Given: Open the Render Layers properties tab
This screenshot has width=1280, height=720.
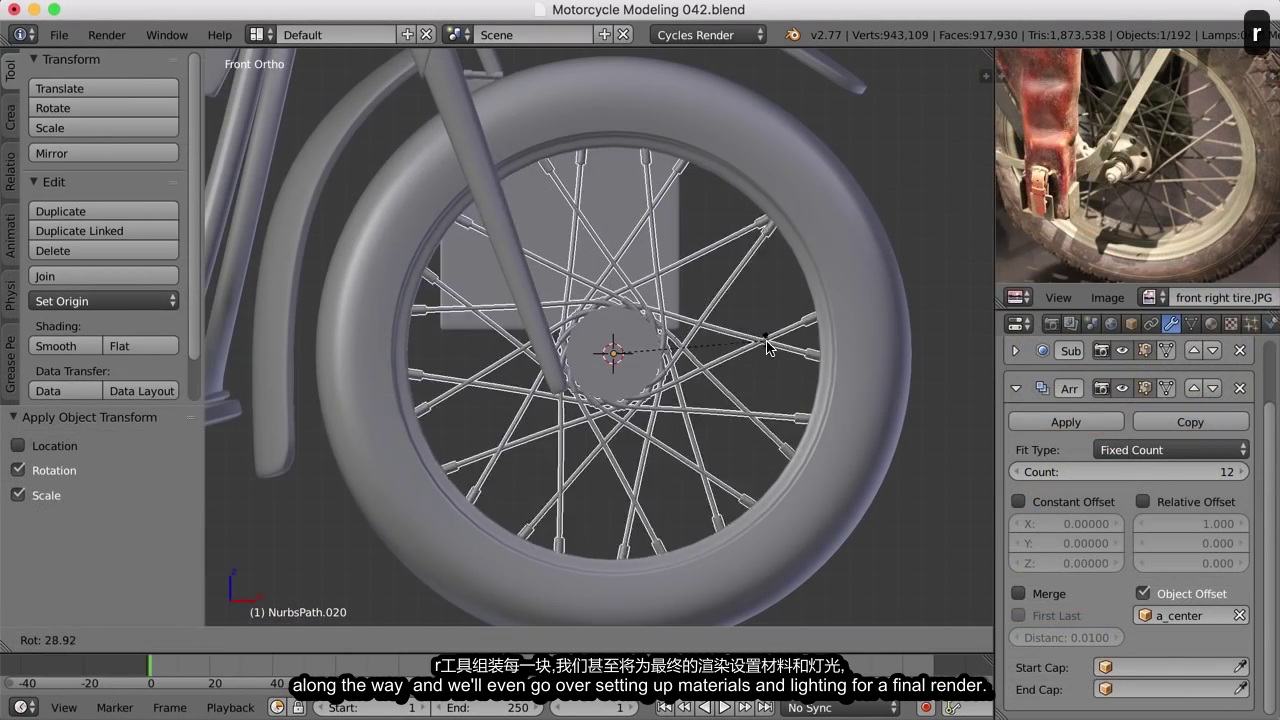Looking at the screenshot, I should [x=1071, y=324].
